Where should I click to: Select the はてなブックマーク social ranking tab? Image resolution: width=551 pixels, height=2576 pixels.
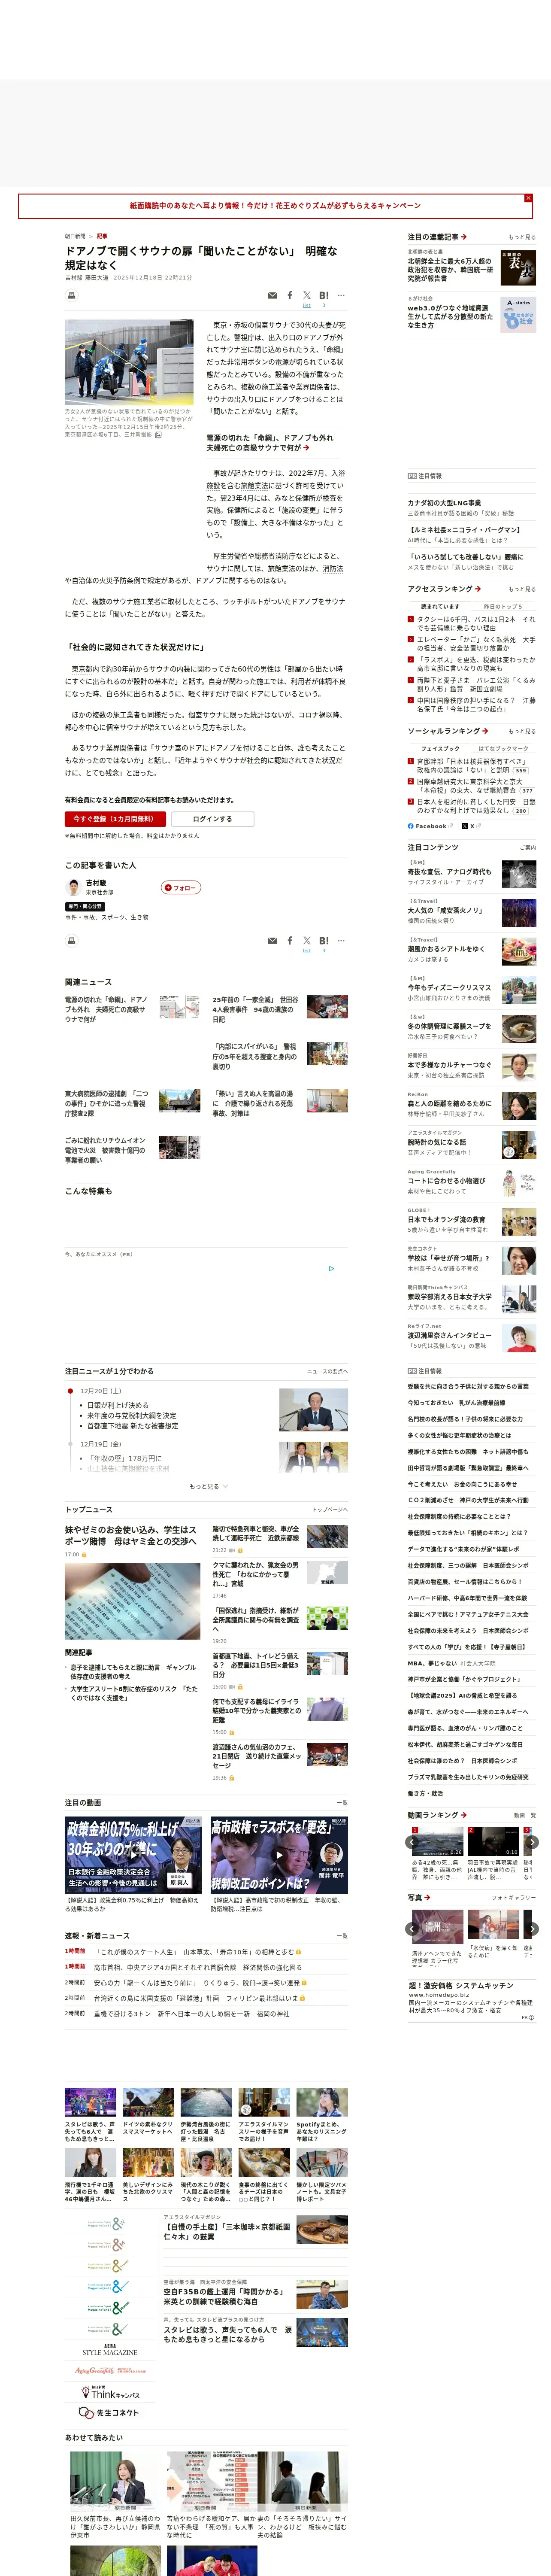click(503, 748)
